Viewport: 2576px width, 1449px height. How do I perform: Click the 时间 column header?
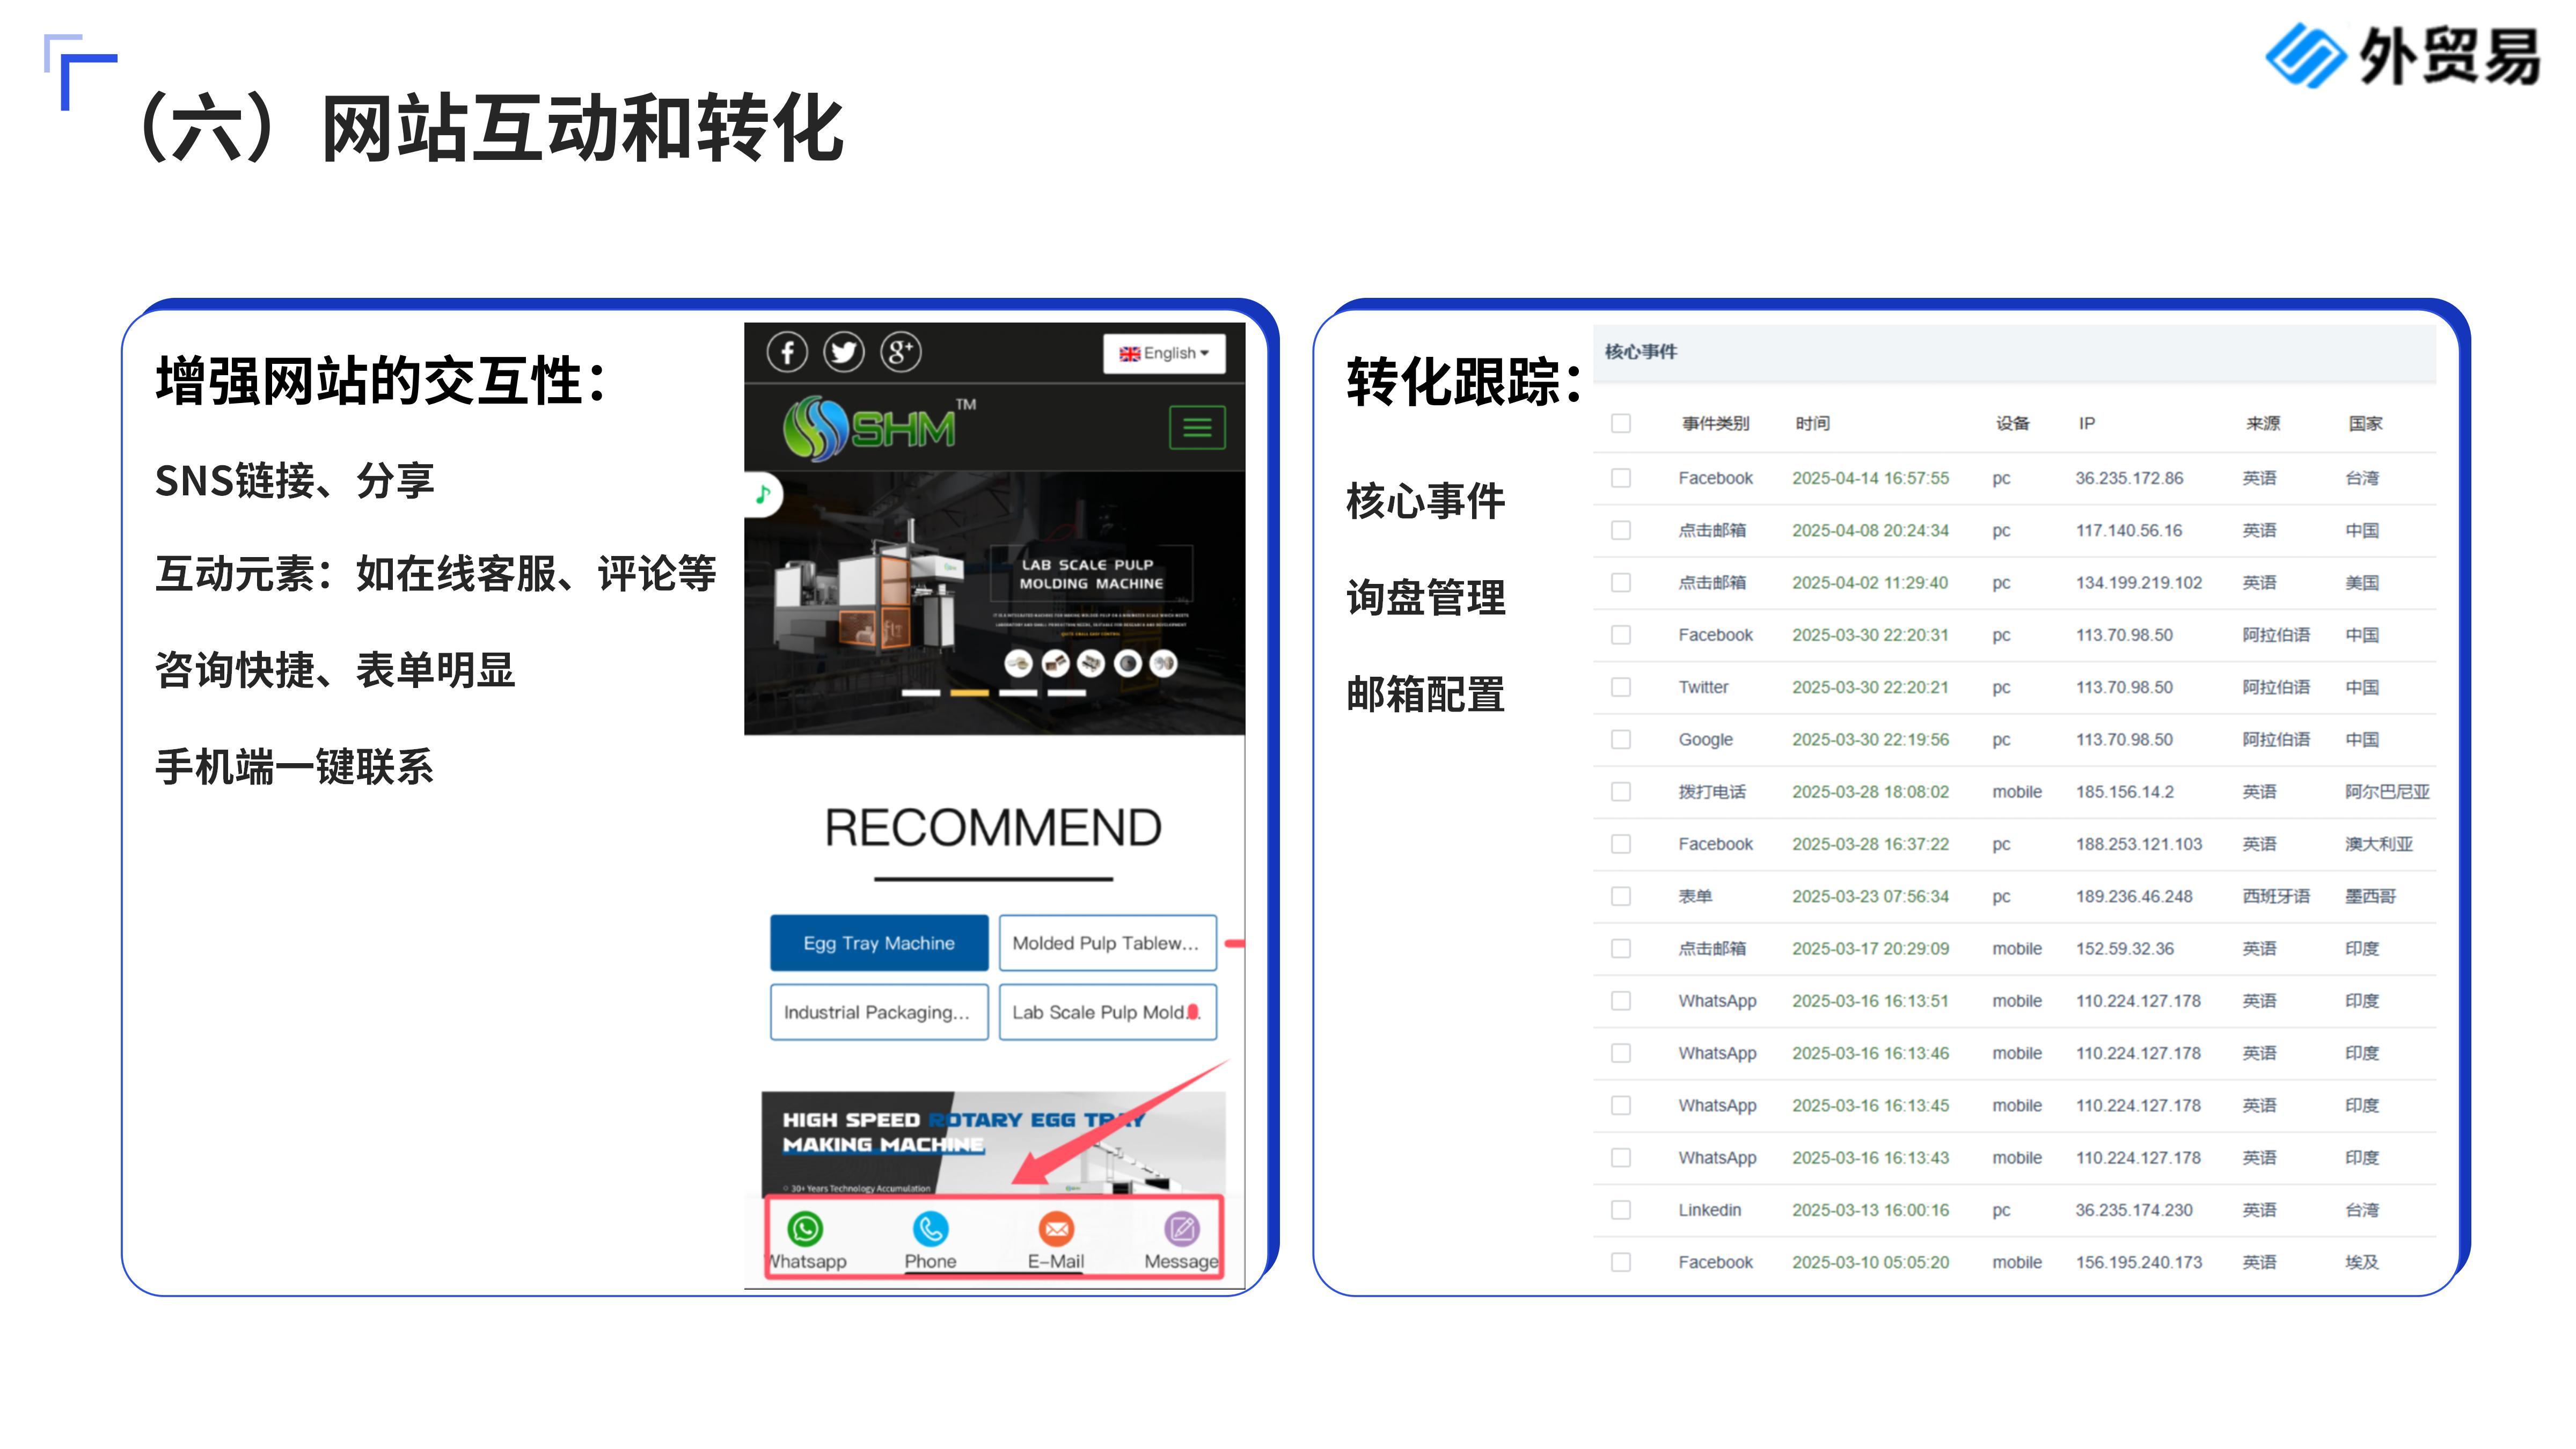pos(1812,423)
